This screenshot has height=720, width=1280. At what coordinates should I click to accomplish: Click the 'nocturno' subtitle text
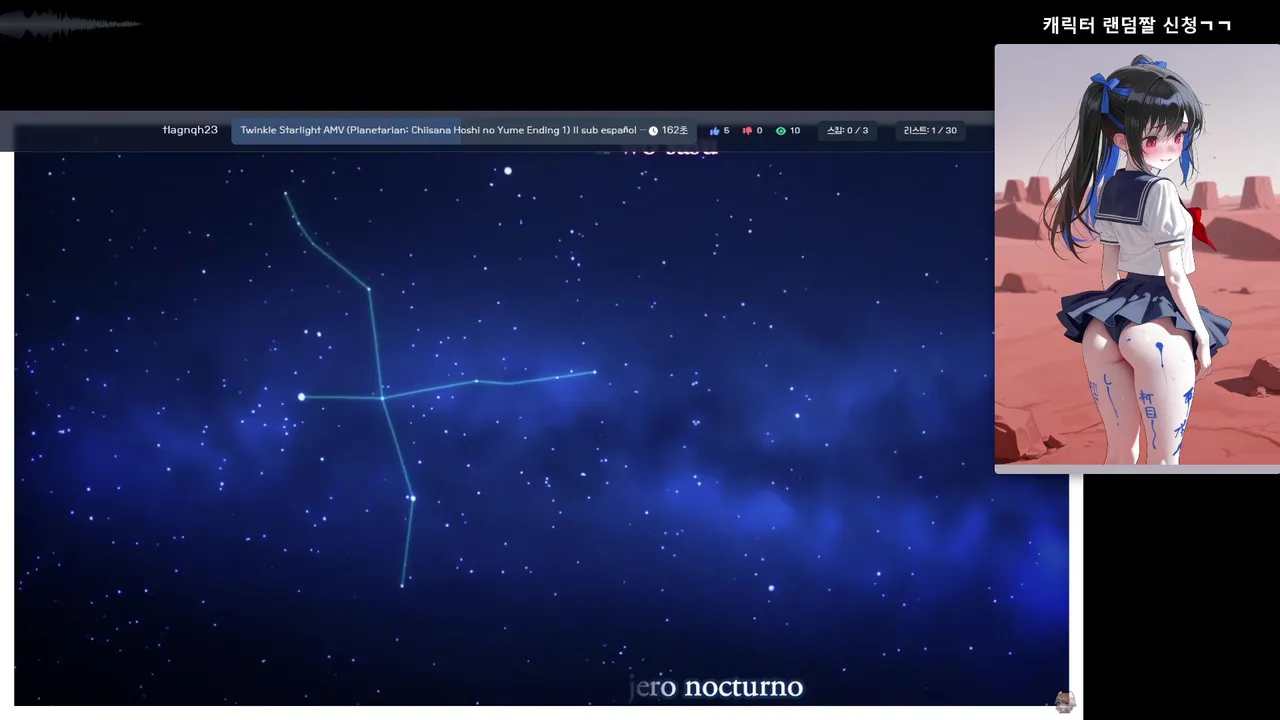point(743,687)
